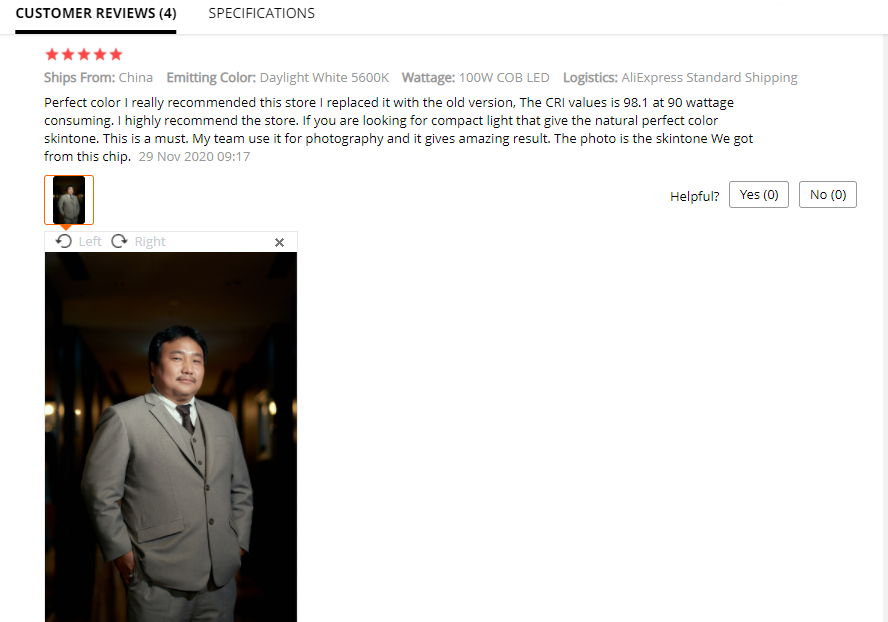This screenshot has height=622, width=888.
Task: Select the Customer Reviews (4) tab
Action: point(96,13)
